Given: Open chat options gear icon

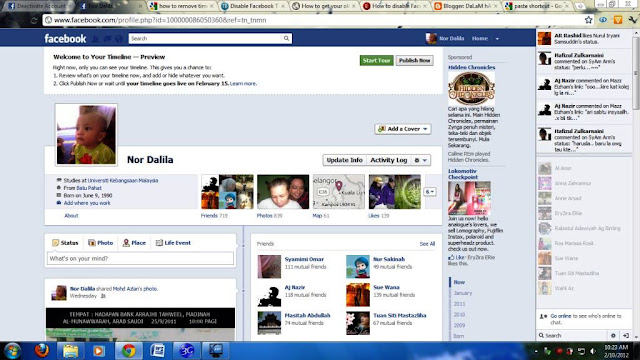Looking at the screenshot, I should point(613,336).
